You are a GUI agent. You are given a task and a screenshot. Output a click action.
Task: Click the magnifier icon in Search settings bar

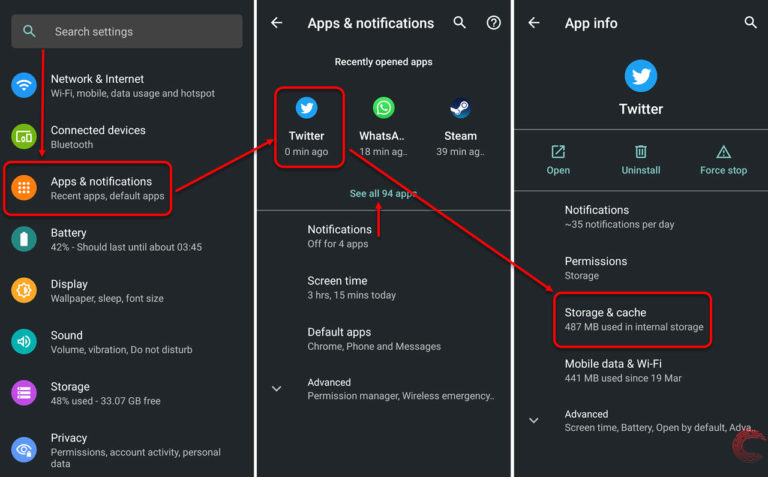pos(29,31)
